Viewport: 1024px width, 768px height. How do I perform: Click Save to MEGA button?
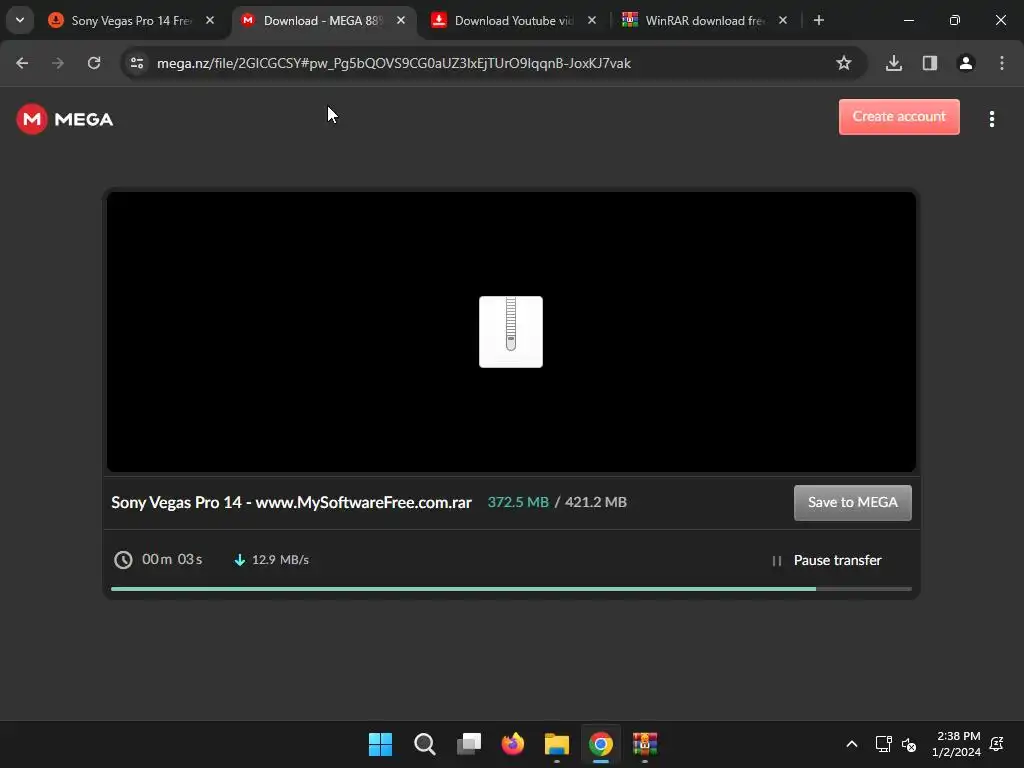852,502
